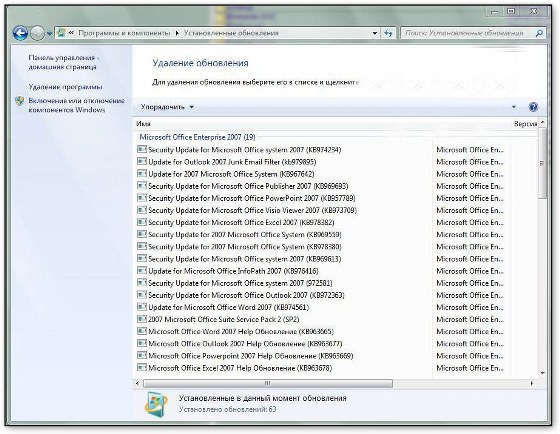Click Программы и компоненты breadcrumb
The height and width of the screenshot is (434, 560).
coord(124,33)
